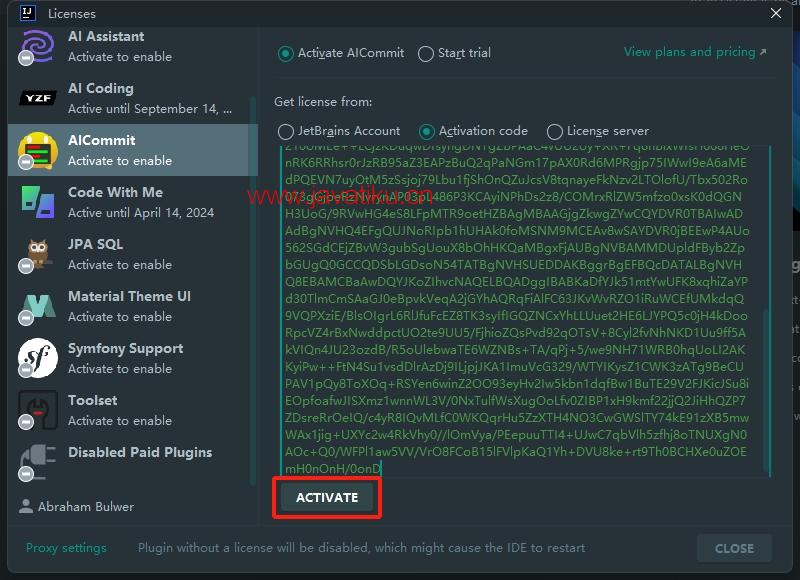Select AI Coding in the license list
The image size is (800, 580).
click(x=133, y=98)
